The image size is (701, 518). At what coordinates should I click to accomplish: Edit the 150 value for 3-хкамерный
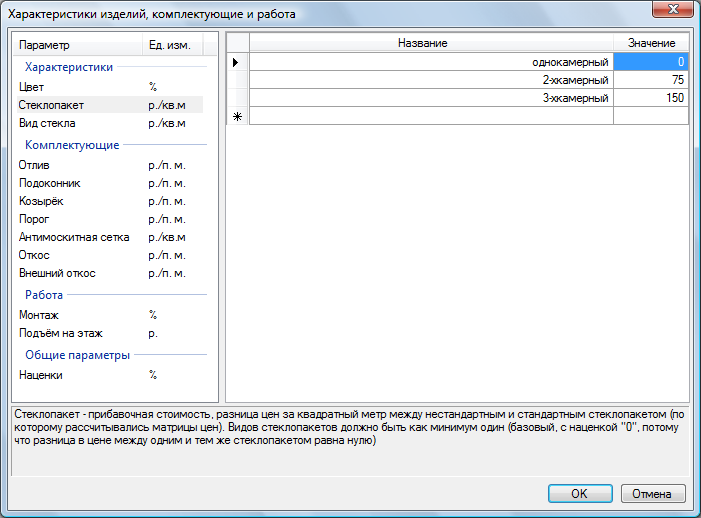coord(651,98)
